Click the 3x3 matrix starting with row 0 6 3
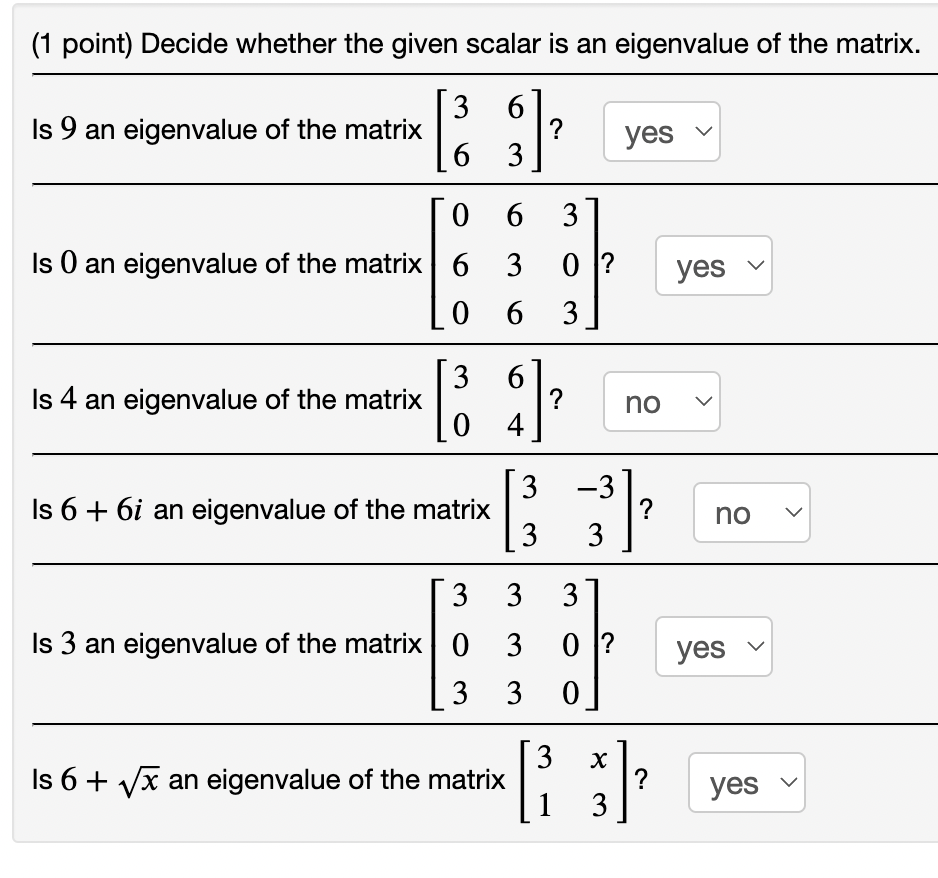Screen dimensions: 938x878 click(514, 264)
